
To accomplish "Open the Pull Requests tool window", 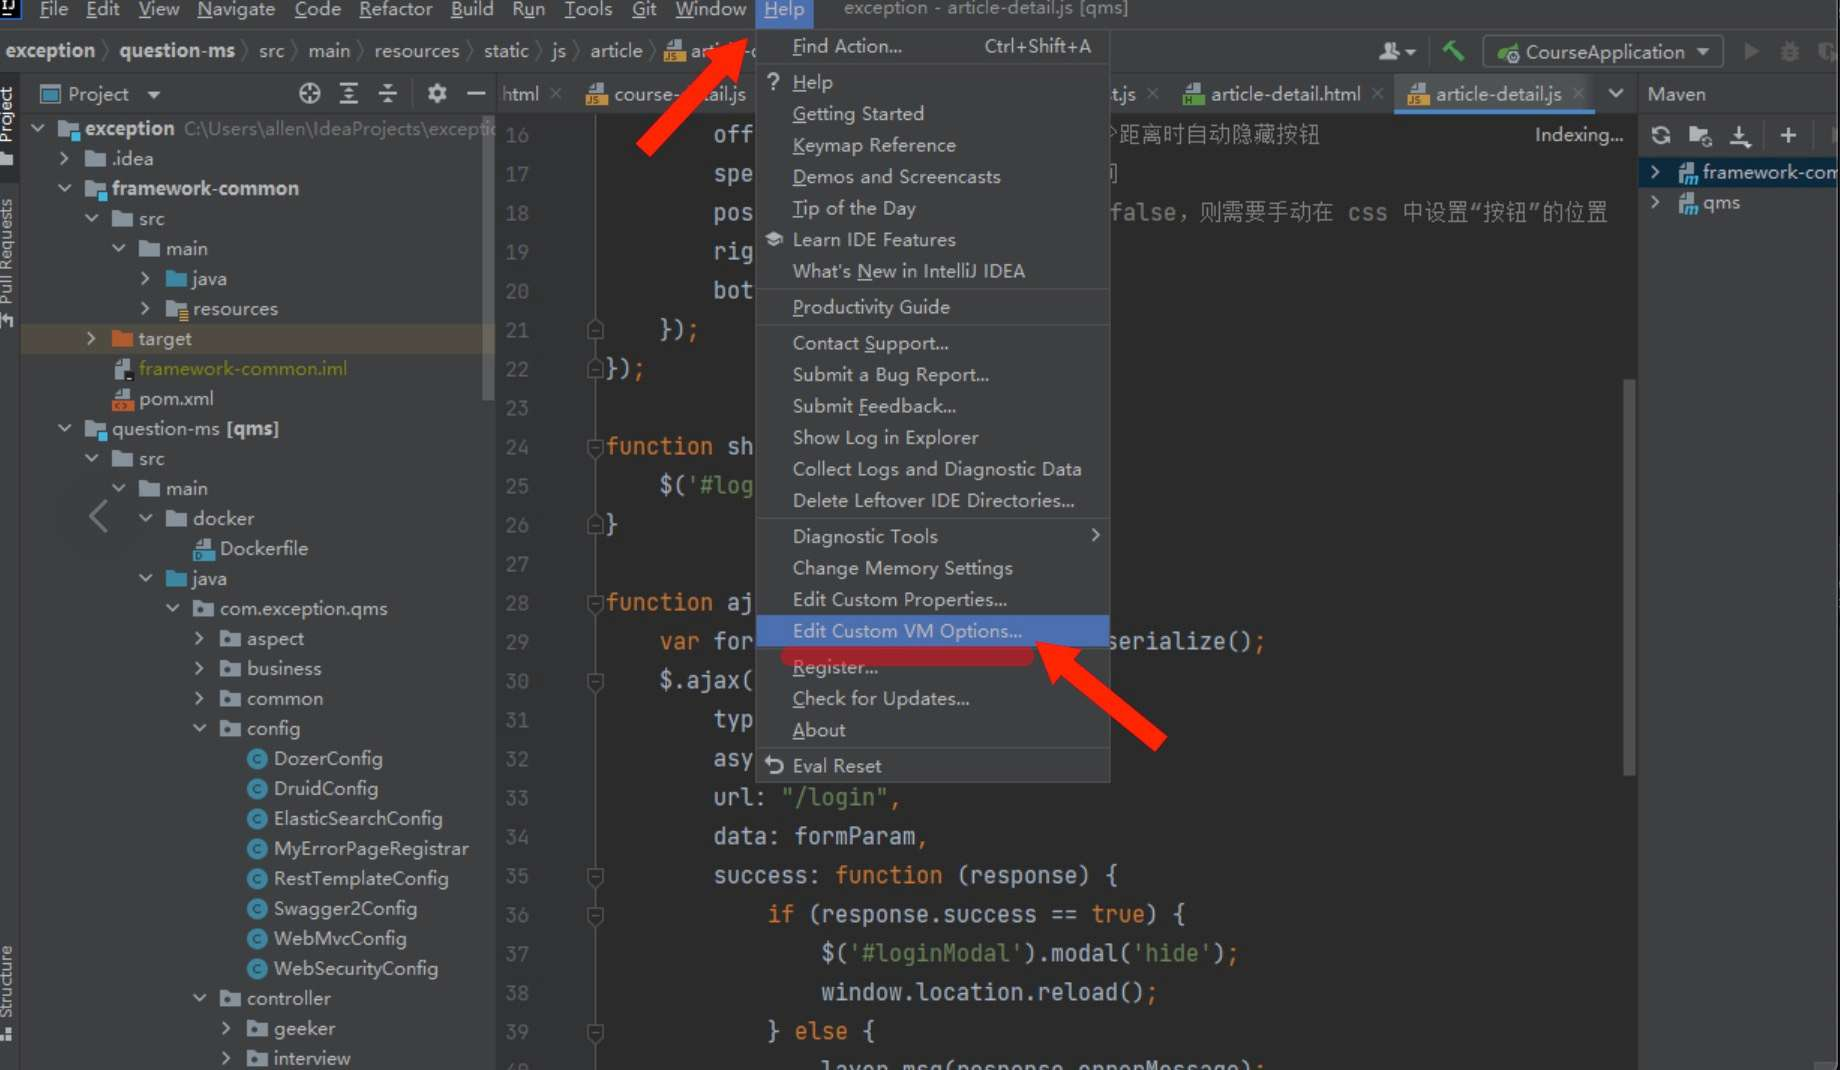I will click(x=8, y=262).
